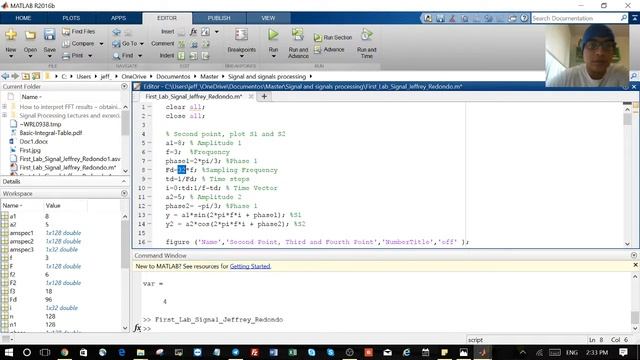This screenshot has width=640, height=360.
Task: Expand the 'How to interpret FFT results' folder
Action: coord(4,107)
